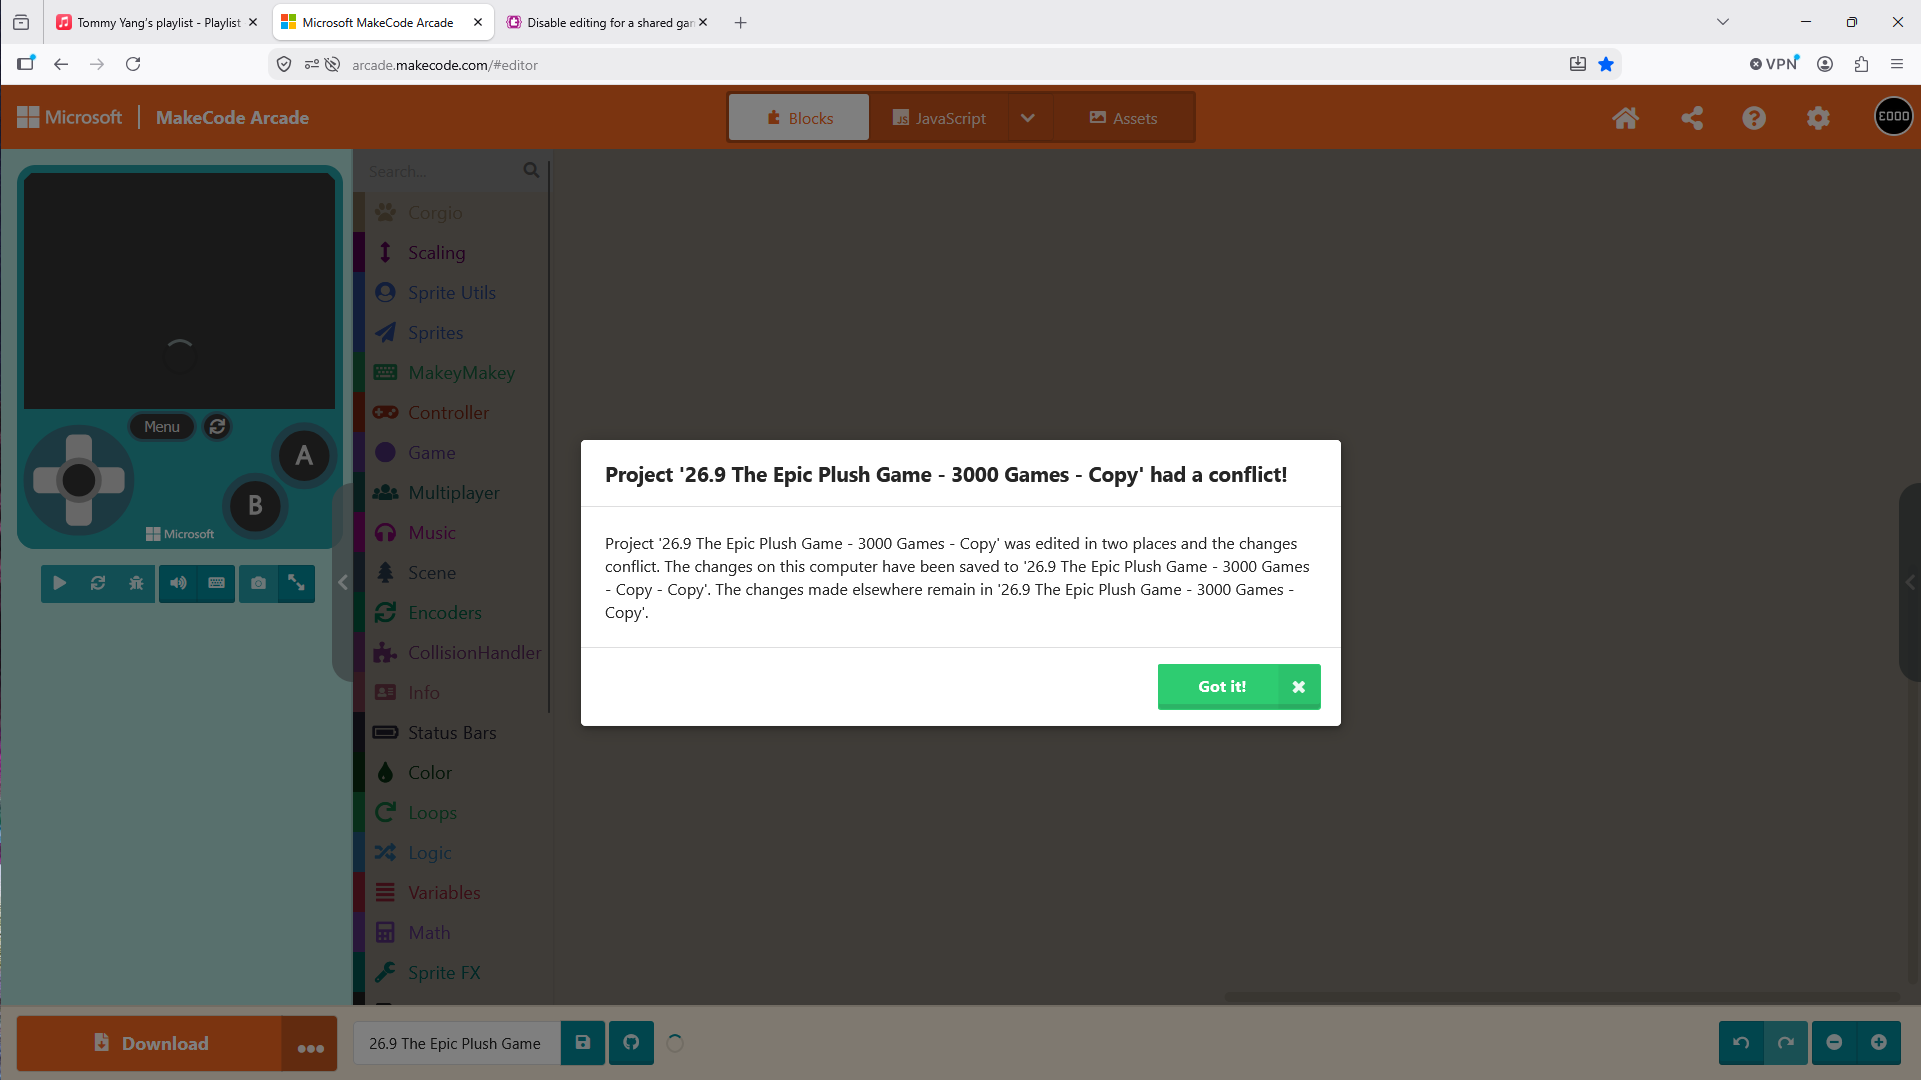
Task: Open the Controller block category
Action: click(451, 413)
